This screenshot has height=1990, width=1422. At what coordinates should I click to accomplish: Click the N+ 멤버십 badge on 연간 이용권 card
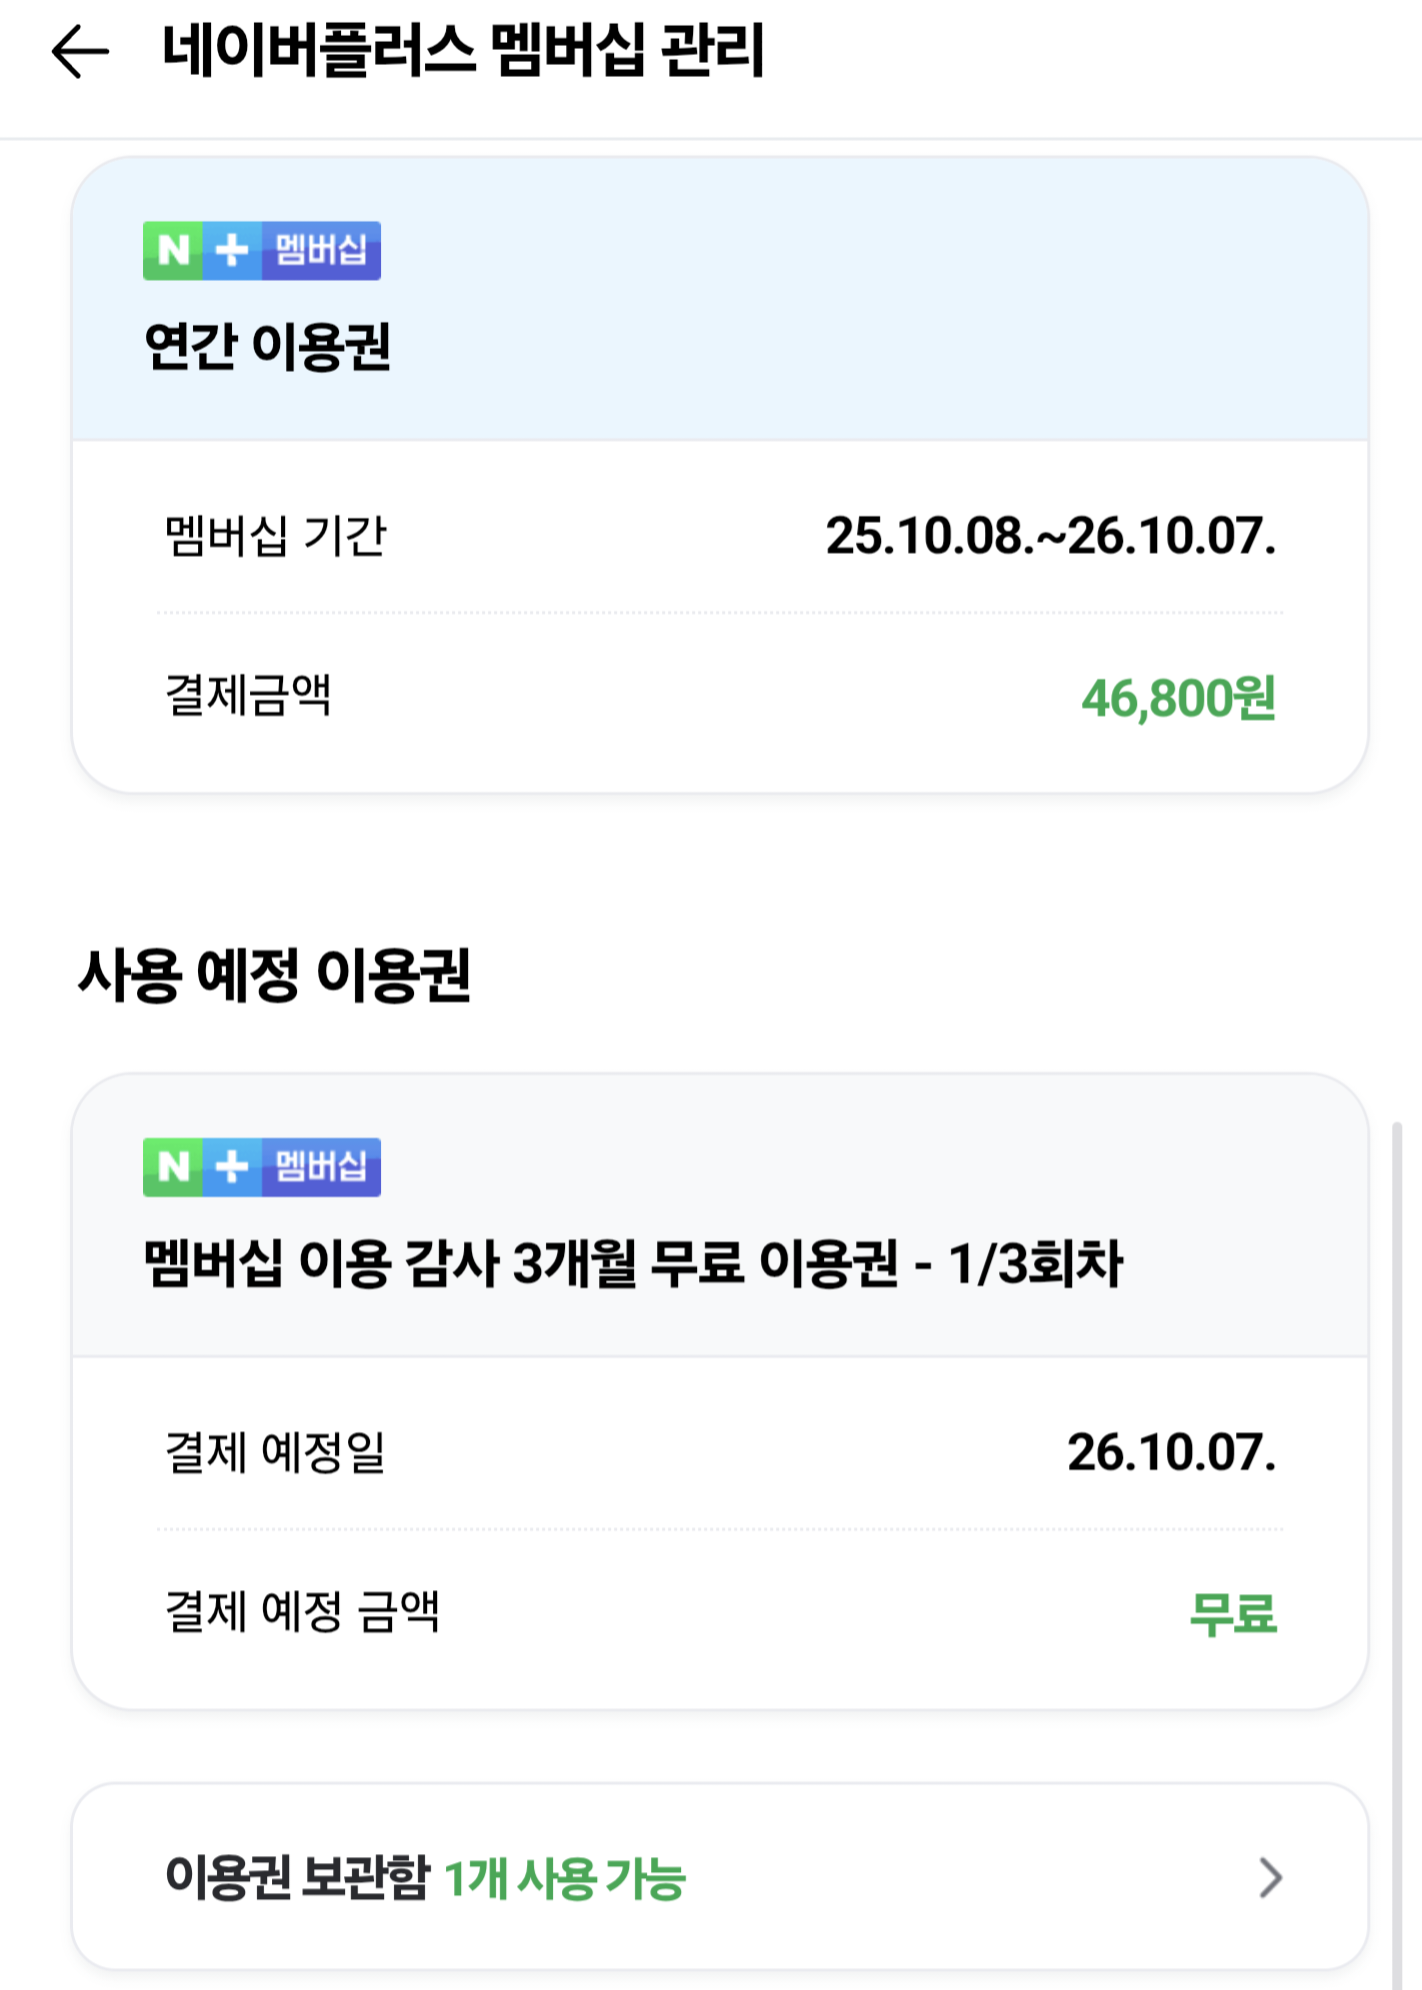(x=262, y=250)
